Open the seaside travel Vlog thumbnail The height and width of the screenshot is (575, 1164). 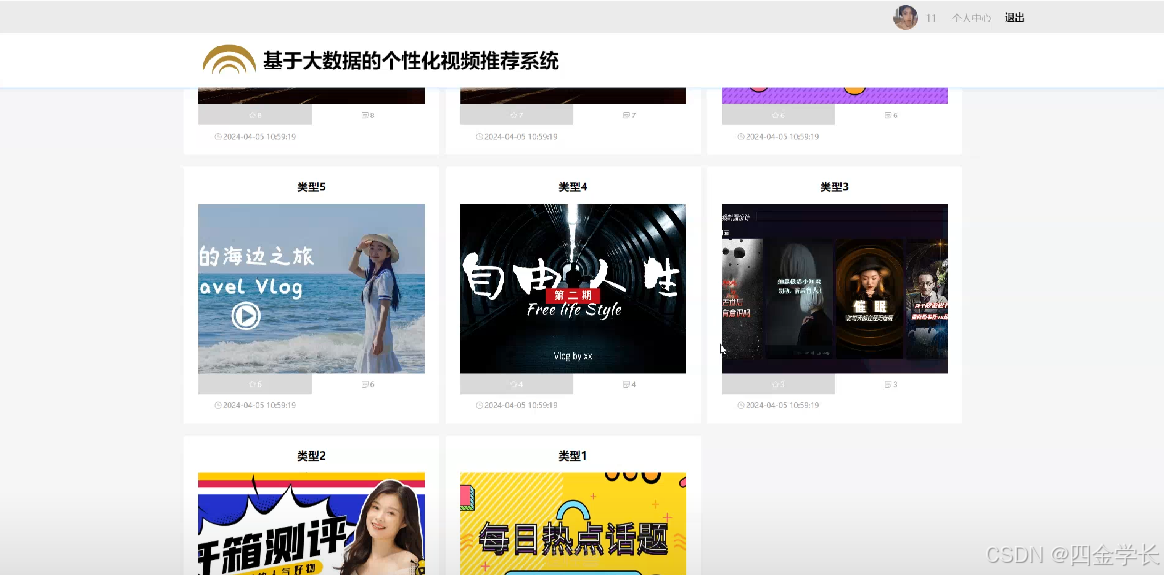tap(312, 289)
